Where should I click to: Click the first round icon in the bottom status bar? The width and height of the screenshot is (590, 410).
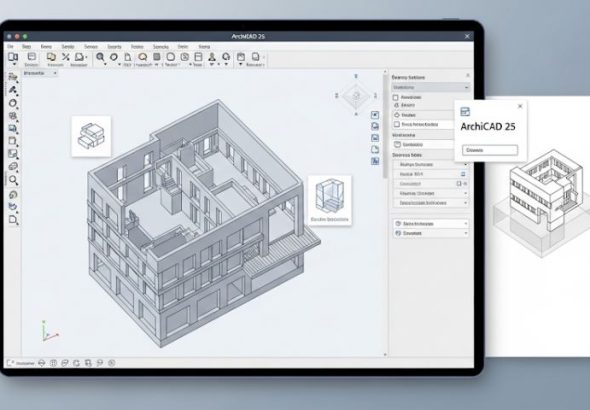coord(42,363)
